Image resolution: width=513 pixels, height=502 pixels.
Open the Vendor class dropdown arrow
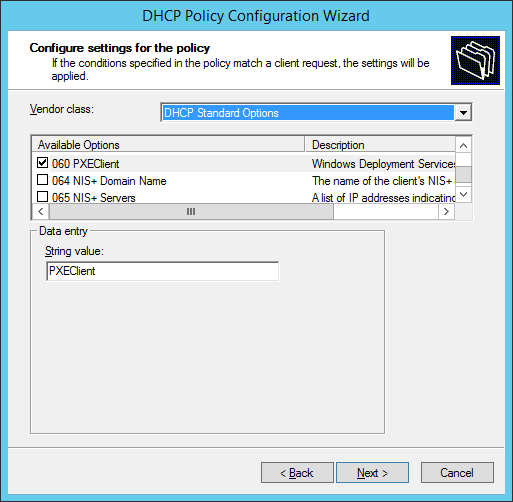pyautogui.click(x=463, y=113)
